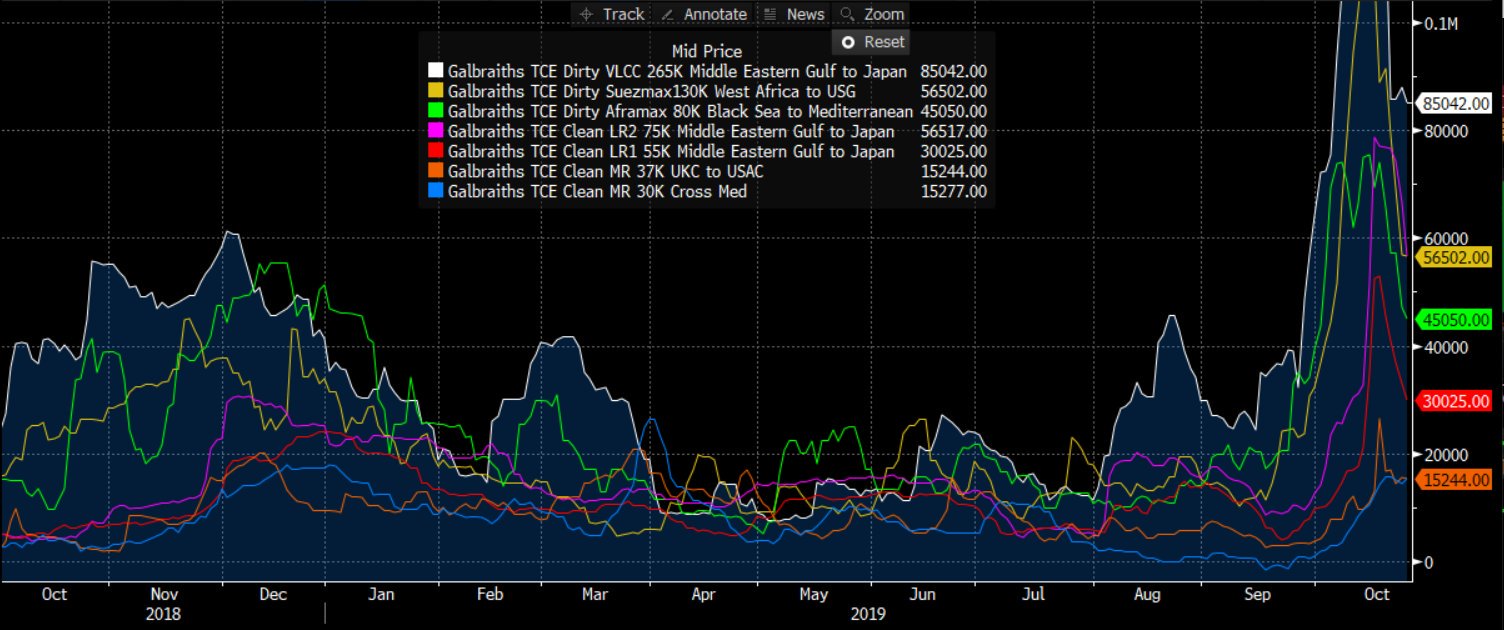Click the Sep x-axis month label

[1257, 594]
